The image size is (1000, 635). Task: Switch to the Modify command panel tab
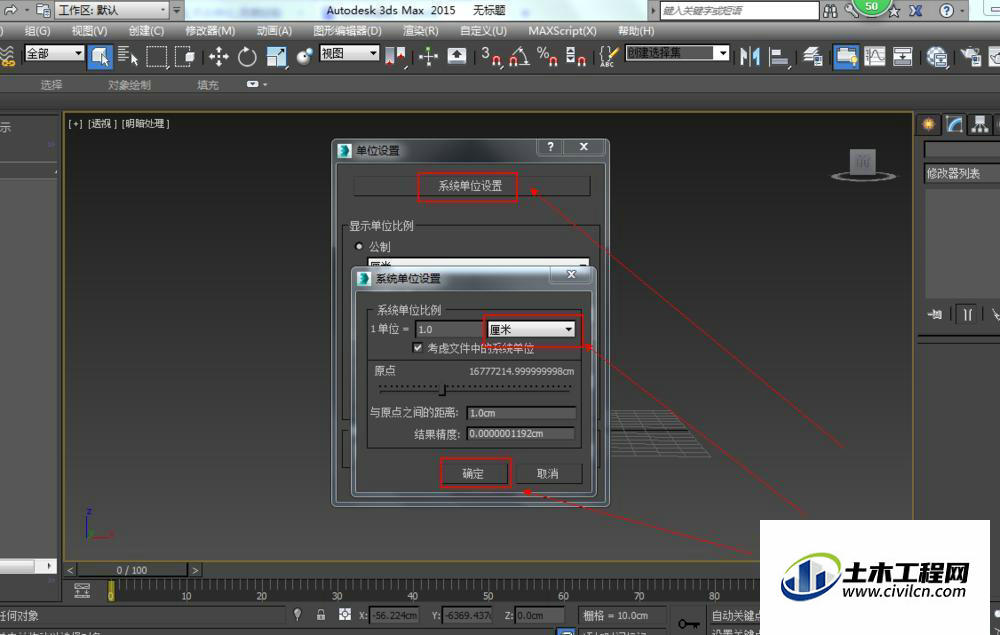coord(955,124)
